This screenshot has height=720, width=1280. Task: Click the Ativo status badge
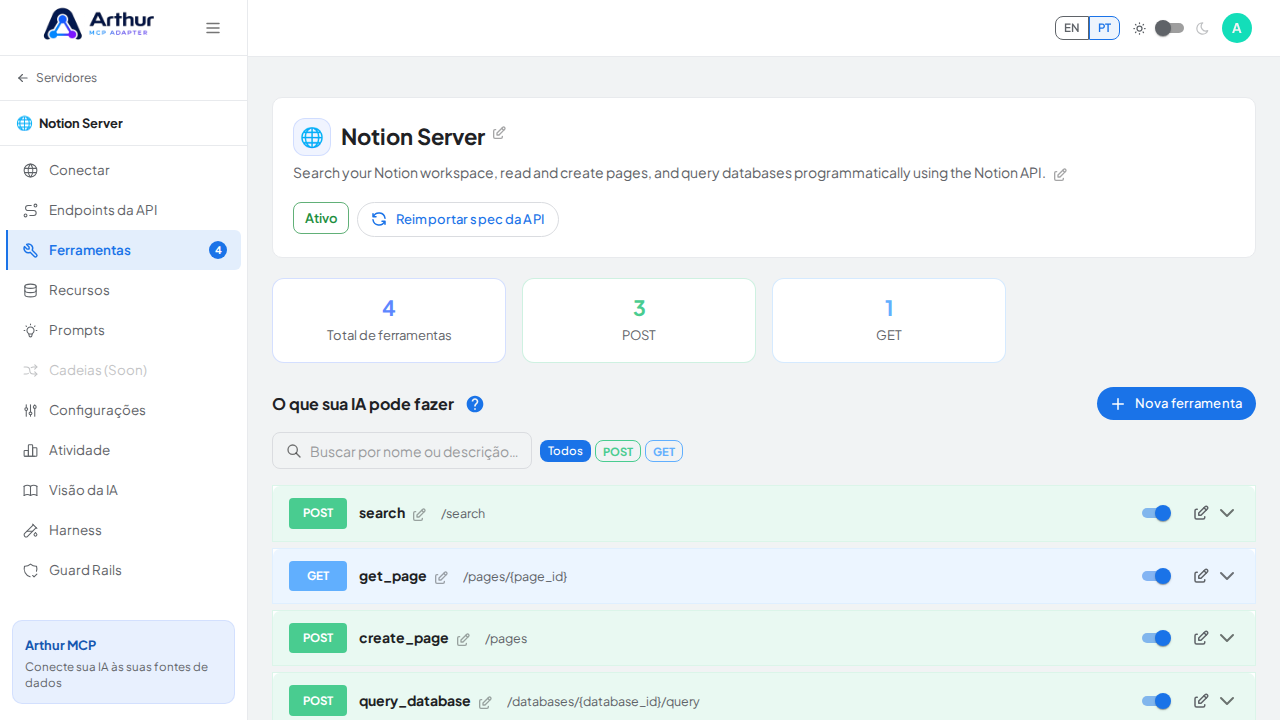click(x=321, y=218)
